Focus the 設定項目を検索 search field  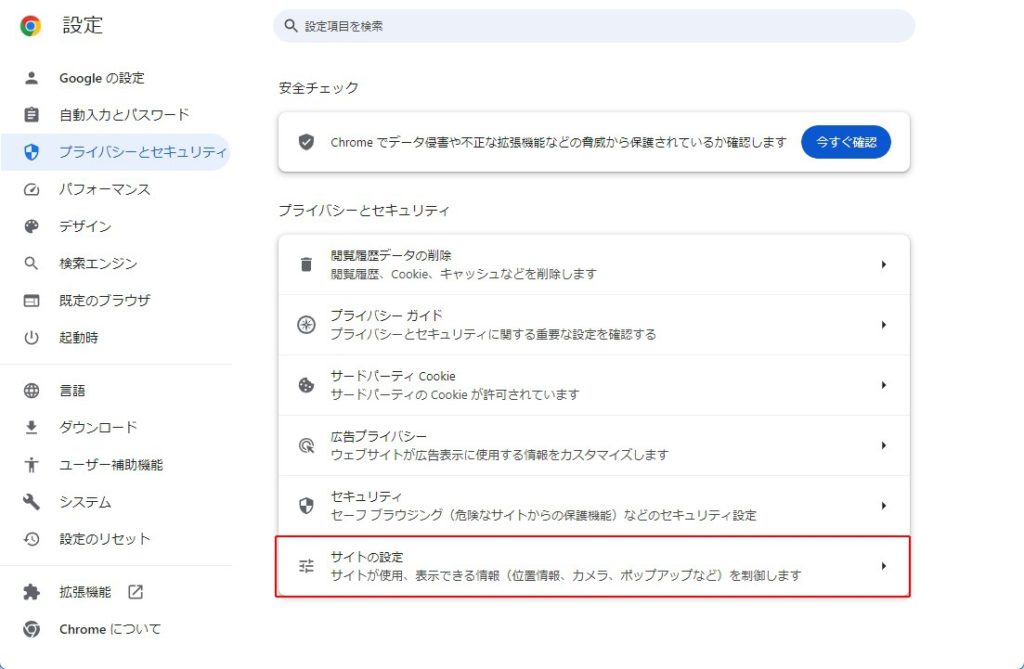(600, 26)
